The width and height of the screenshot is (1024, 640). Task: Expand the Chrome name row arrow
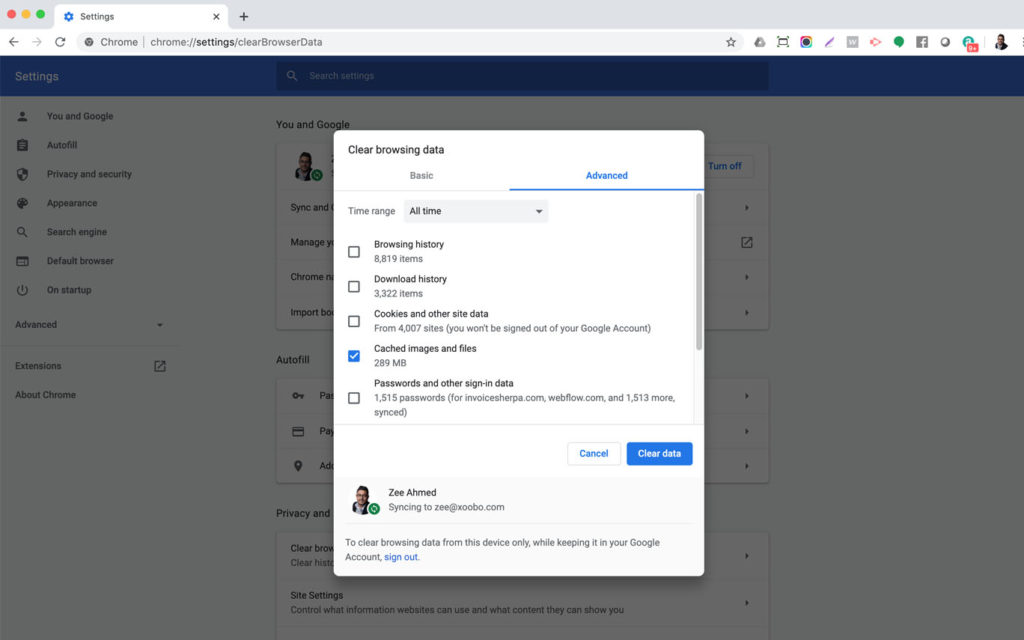tap(746, 277)
